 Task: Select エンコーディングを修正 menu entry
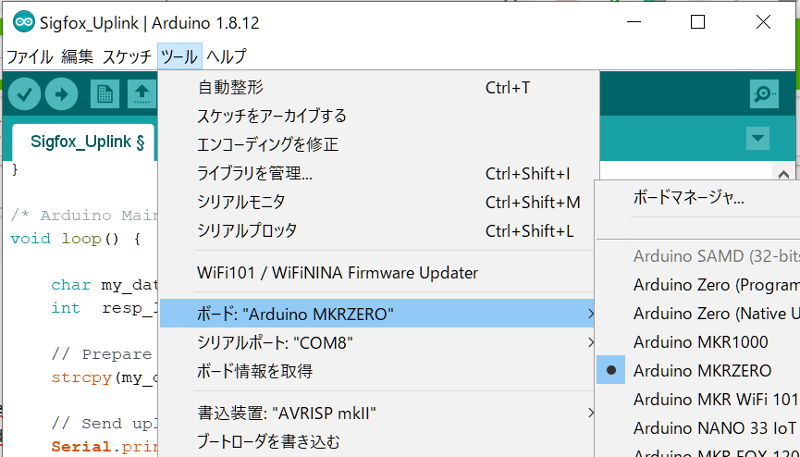378,145
